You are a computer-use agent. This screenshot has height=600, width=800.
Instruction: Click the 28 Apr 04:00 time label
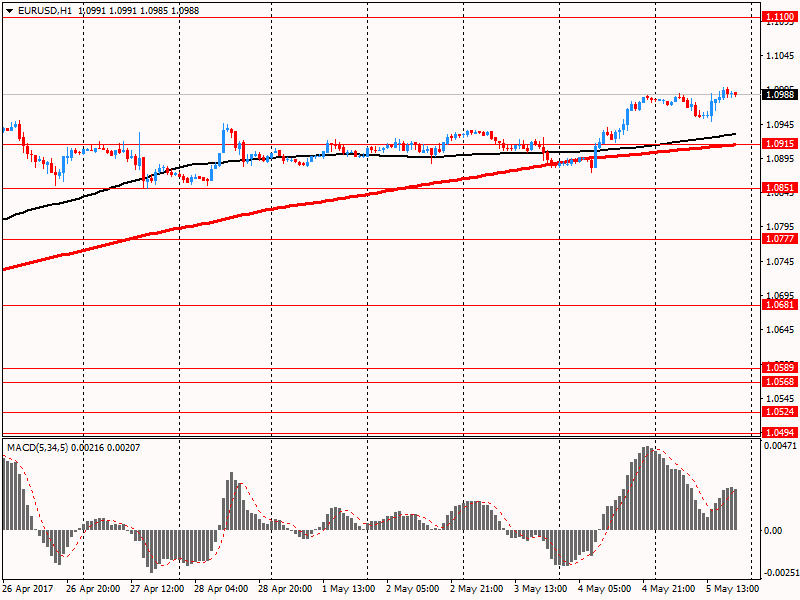pos(221,589)
